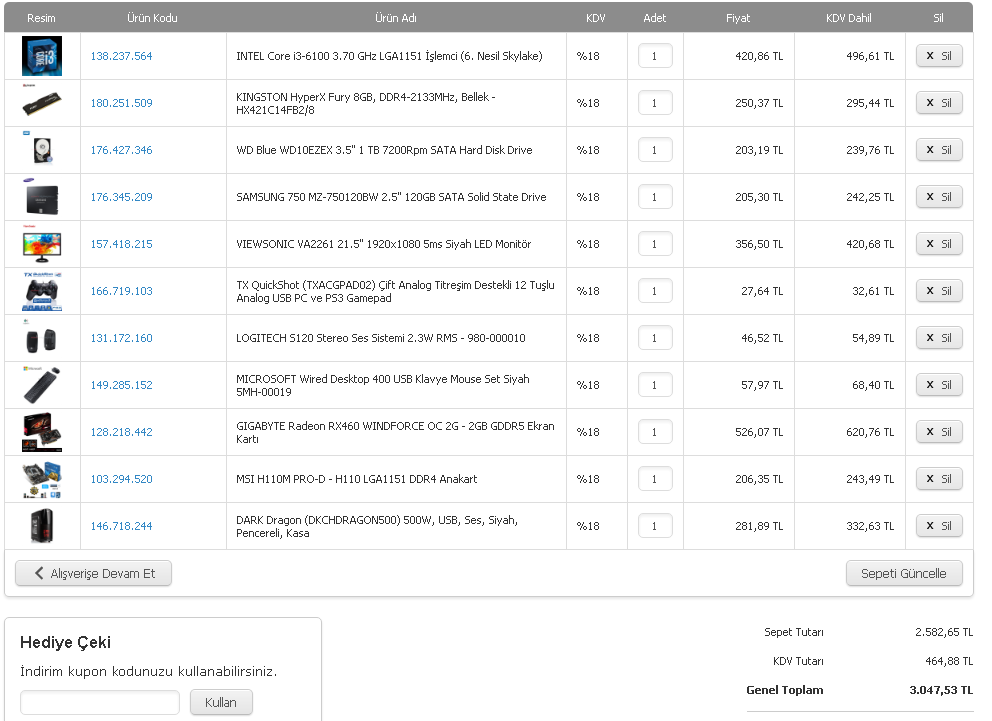Remove the Microsoft Wired Desktop 400 with Sil
Screen dimensions: 992x721
click(x=939, y=385)
